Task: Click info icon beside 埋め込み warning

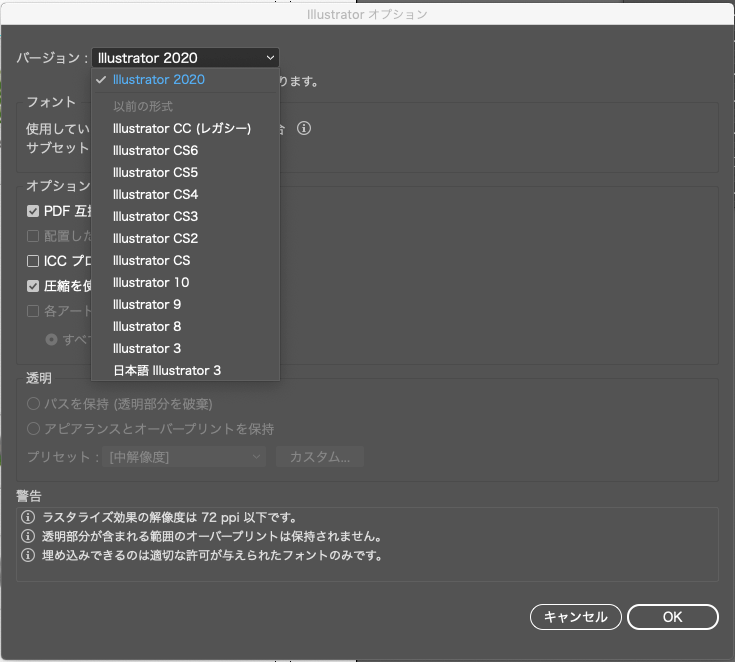Action: [28, 555]
